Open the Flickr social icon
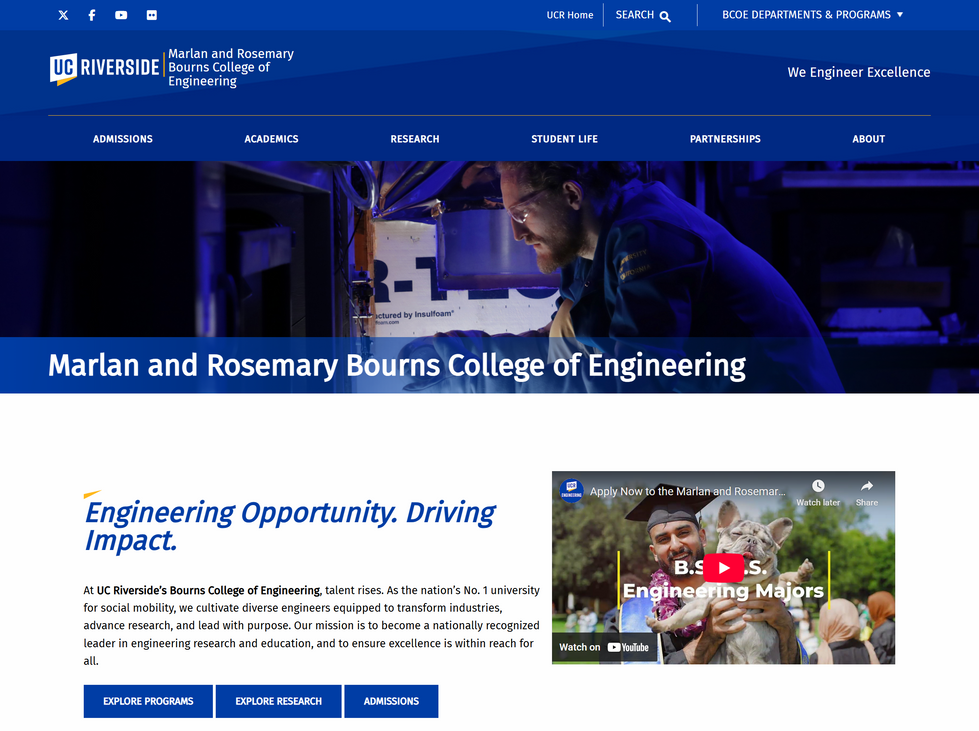979x731 pixels. [x=152, y=15]
